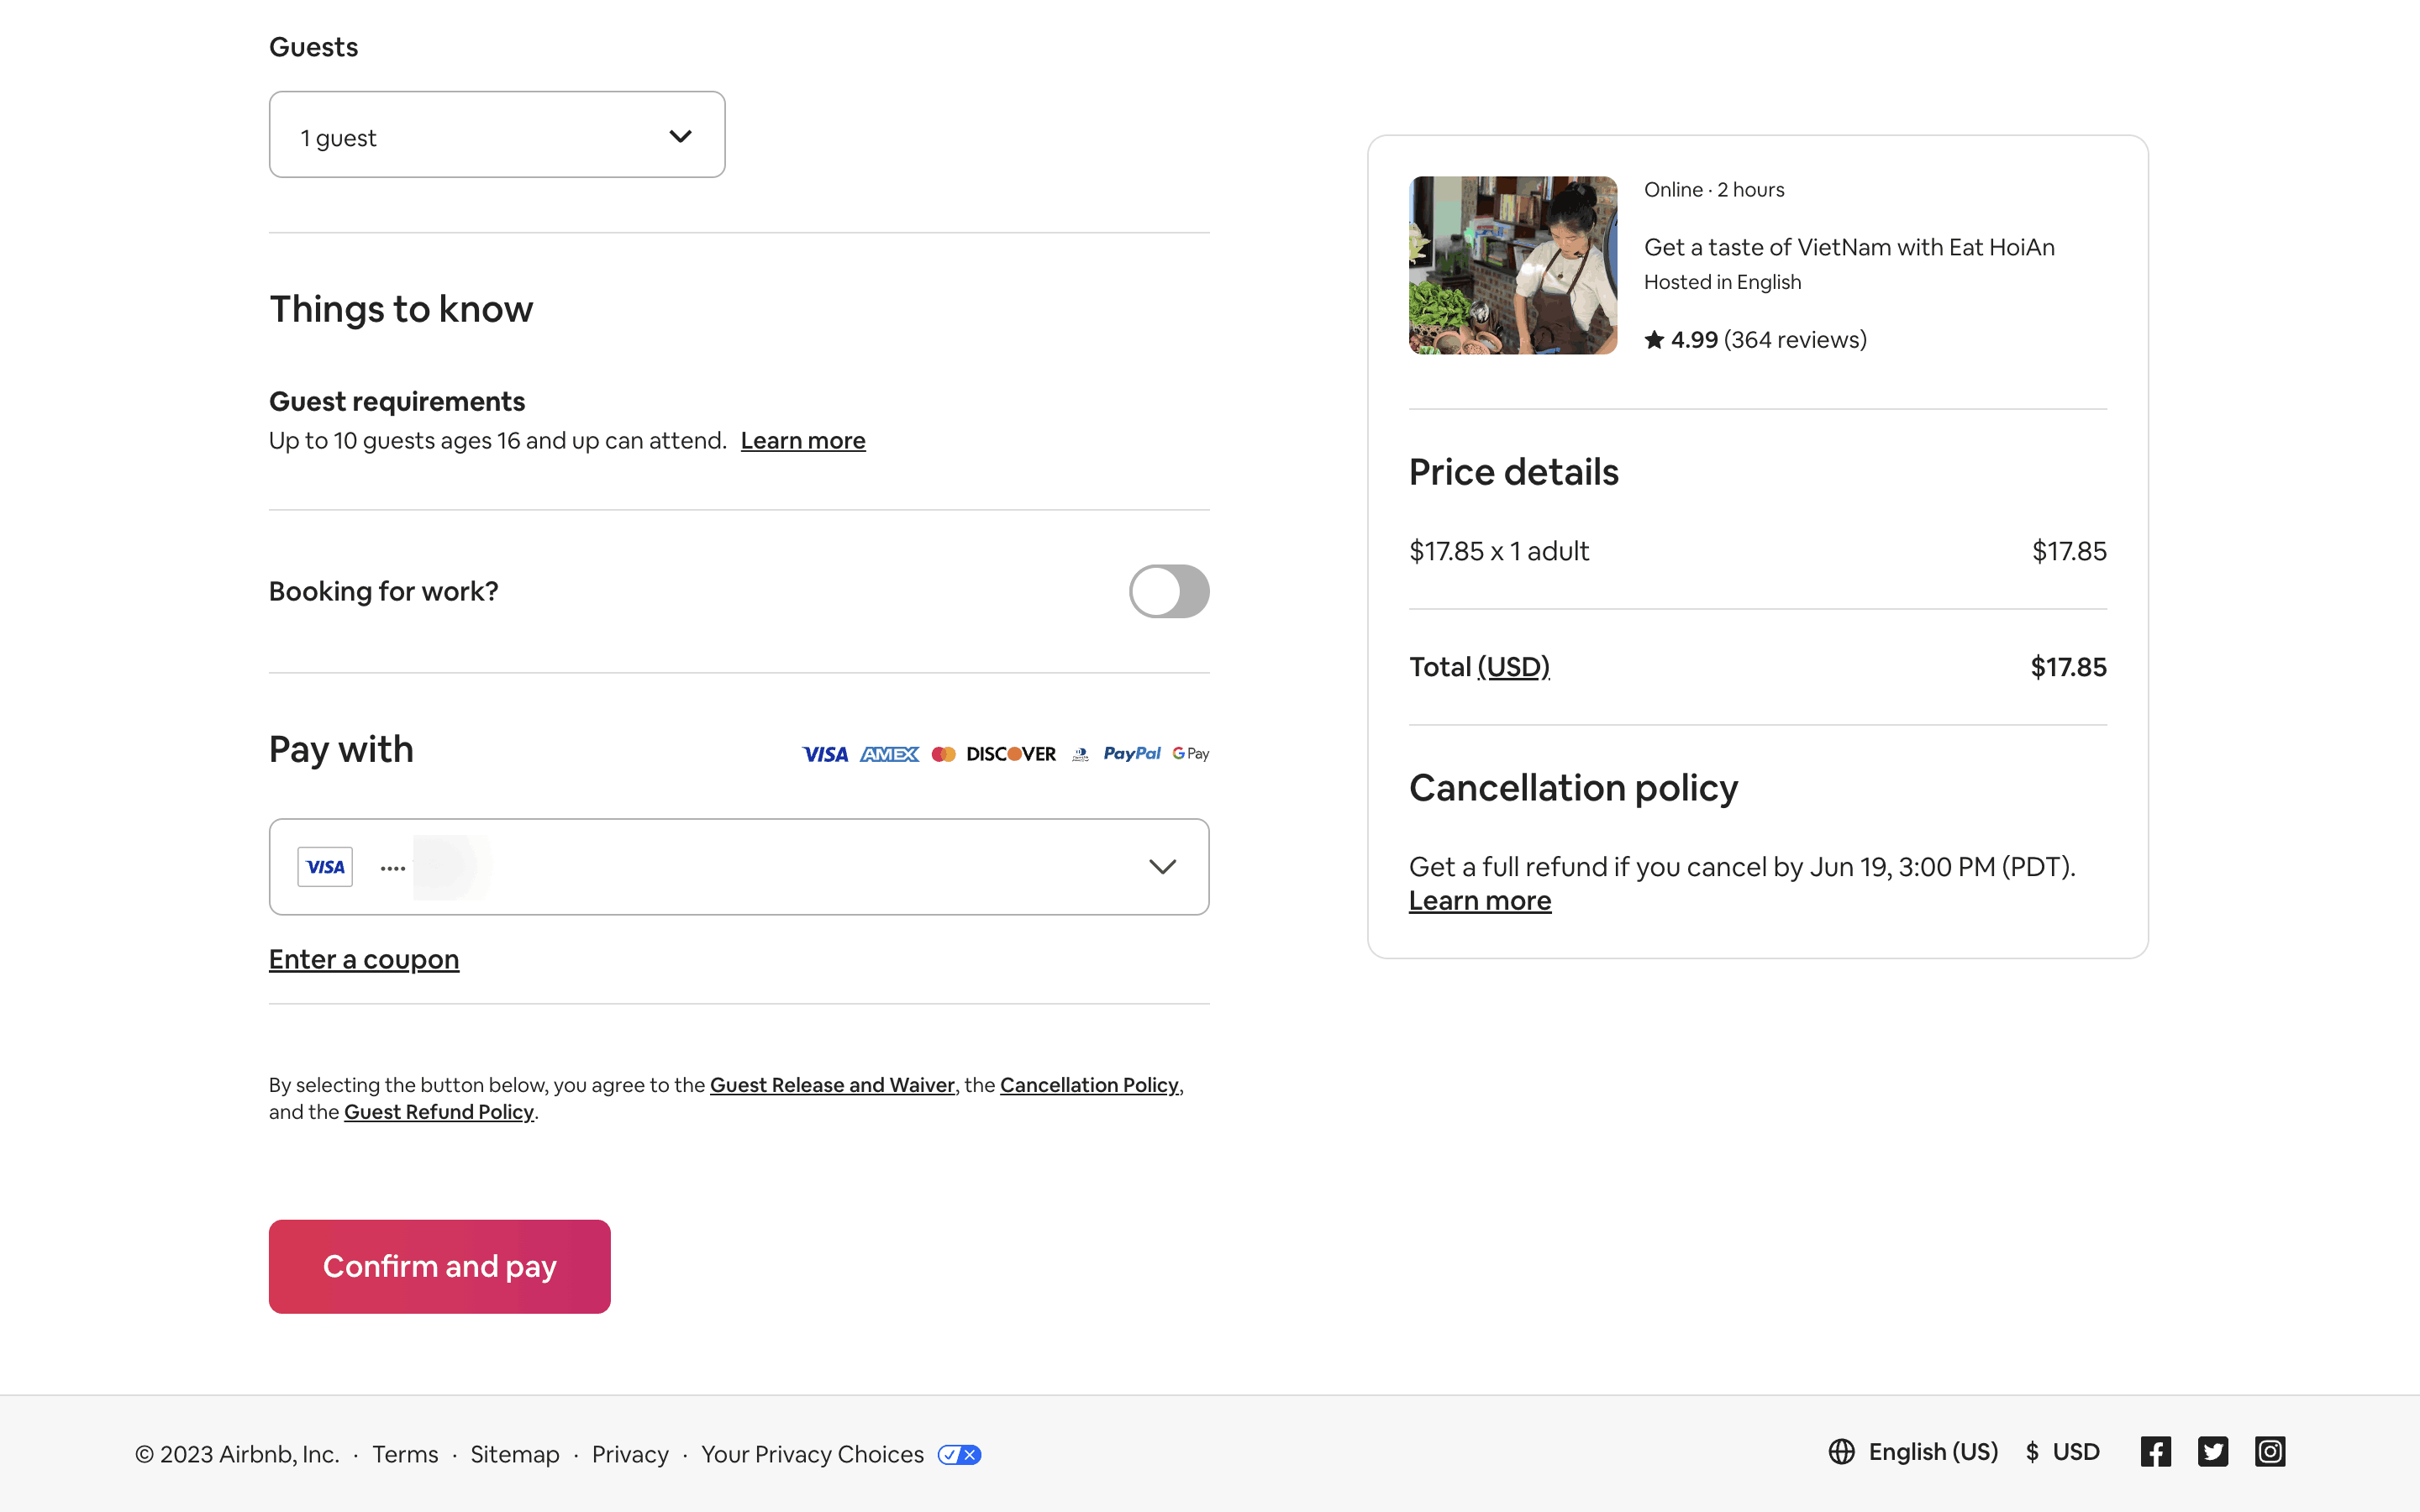Click the Visa card logo in payment field

click(x=325, y=867)
